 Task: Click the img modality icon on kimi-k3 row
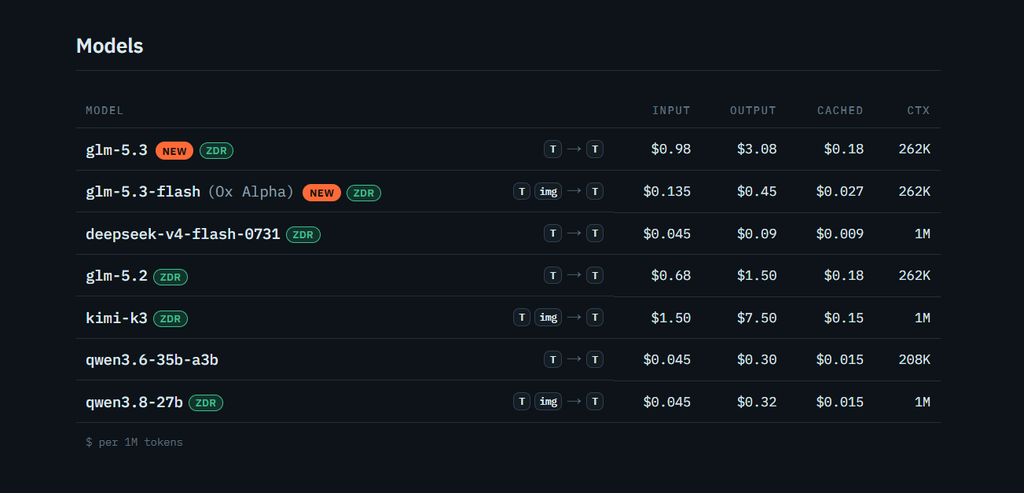[x=548, y=318]
